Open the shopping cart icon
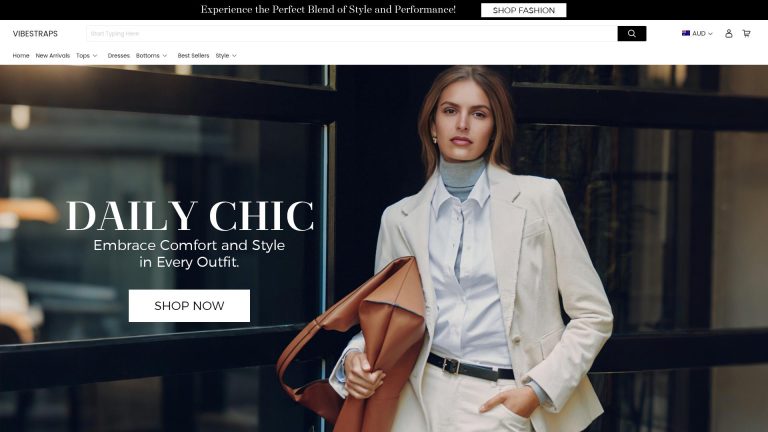The width and height of the screenshot is (768, 432). [x=746, y=33]
